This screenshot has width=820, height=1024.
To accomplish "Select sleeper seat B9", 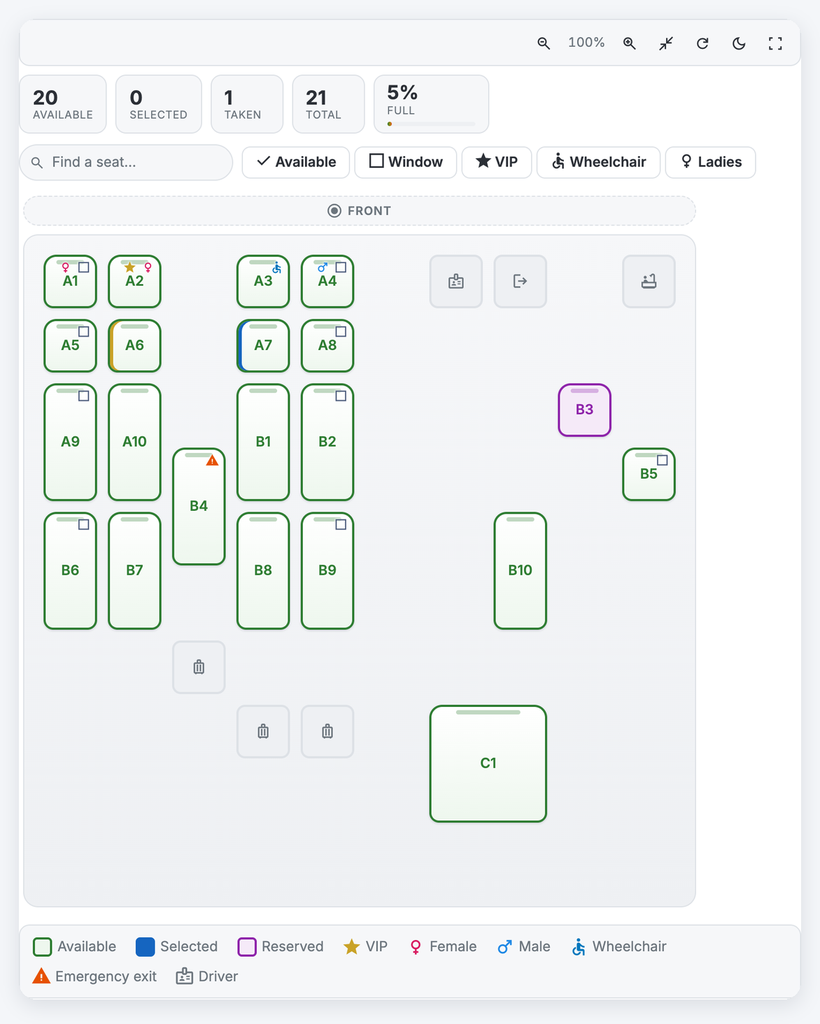I will (x=327, y=571).
